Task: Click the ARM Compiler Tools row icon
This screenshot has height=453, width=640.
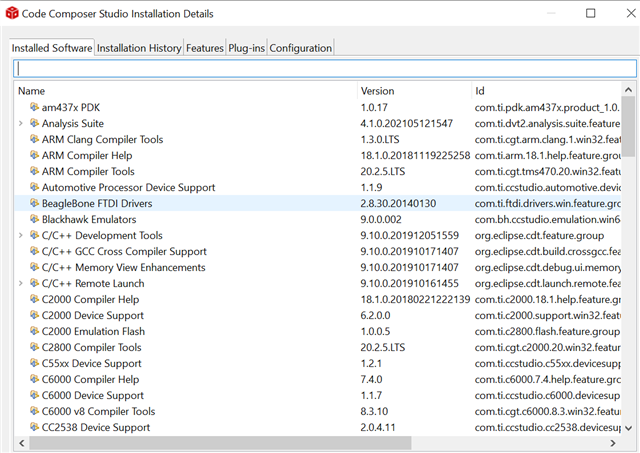Action: coord(34,171)
